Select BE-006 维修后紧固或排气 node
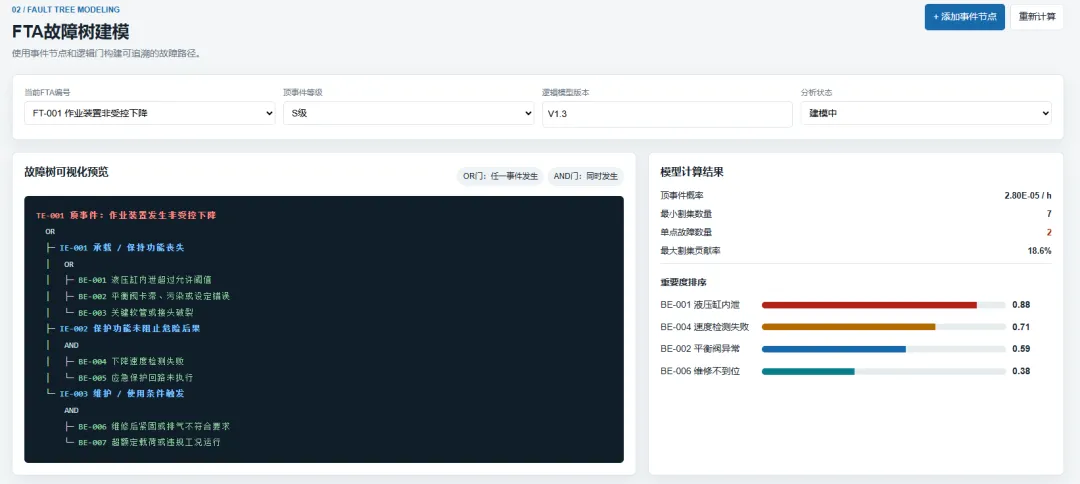1080x484 pixels. (154, 426)
